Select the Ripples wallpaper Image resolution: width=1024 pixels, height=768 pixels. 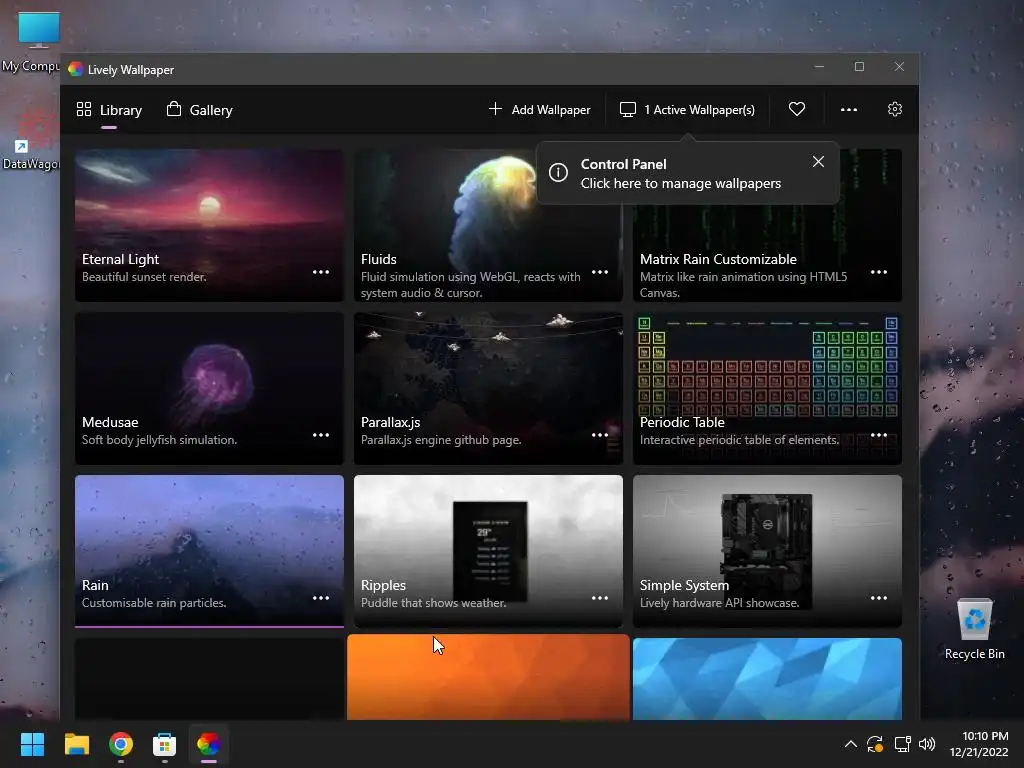pyautogui.click(x=488, y=551)
